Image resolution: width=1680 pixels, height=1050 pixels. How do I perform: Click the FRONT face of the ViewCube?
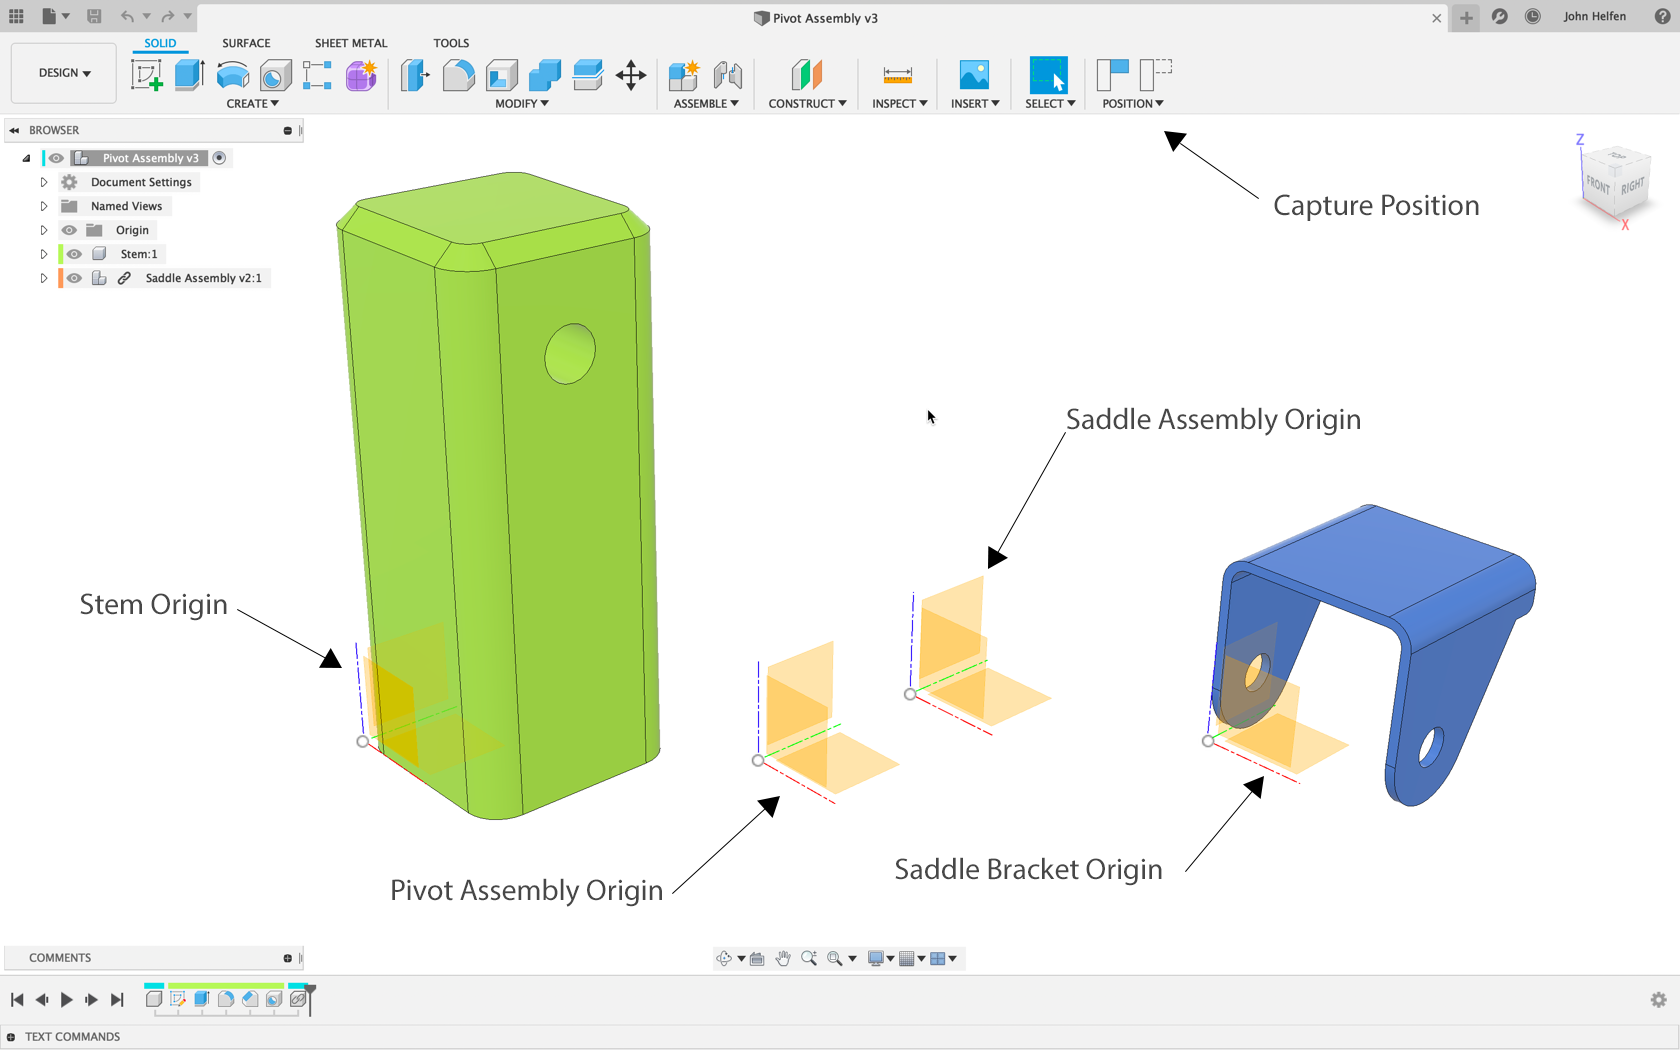(1598, 186)
